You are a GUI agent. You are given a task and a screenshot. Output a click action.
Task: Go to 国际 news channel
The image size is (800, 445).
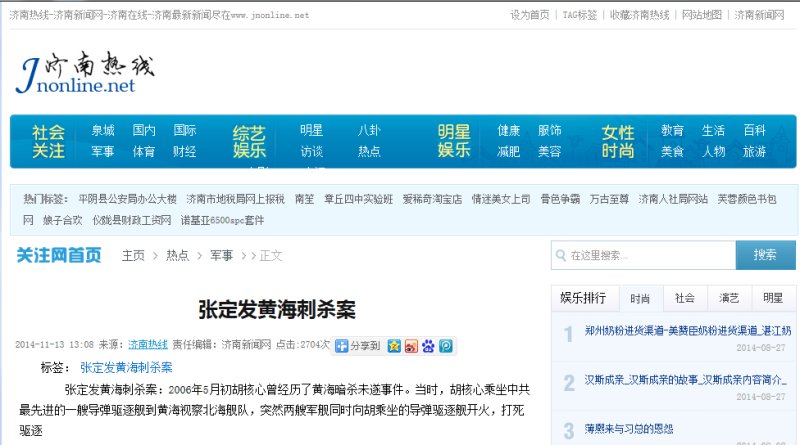(x=185, y=131)
